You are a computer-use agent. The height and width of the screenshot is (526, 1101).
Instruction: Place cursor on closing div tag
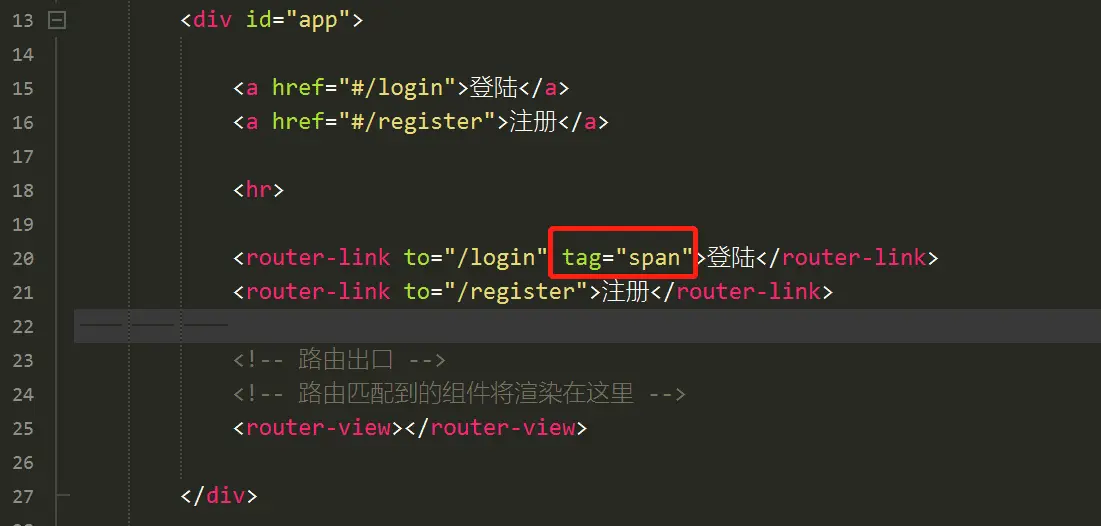219,496
